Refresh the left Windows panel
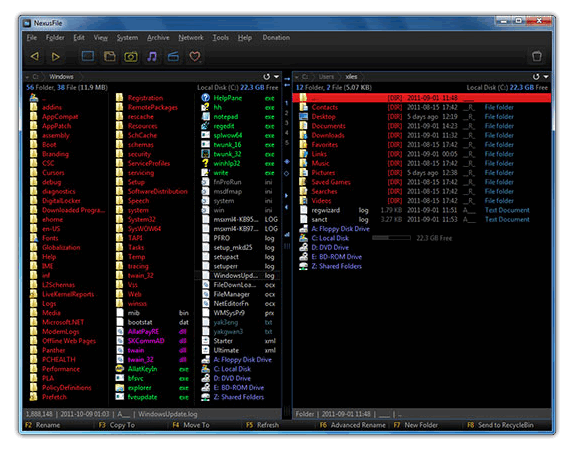The width and height of the screenshot is (575, 450). pyautogui.click(x=267, y=77)
